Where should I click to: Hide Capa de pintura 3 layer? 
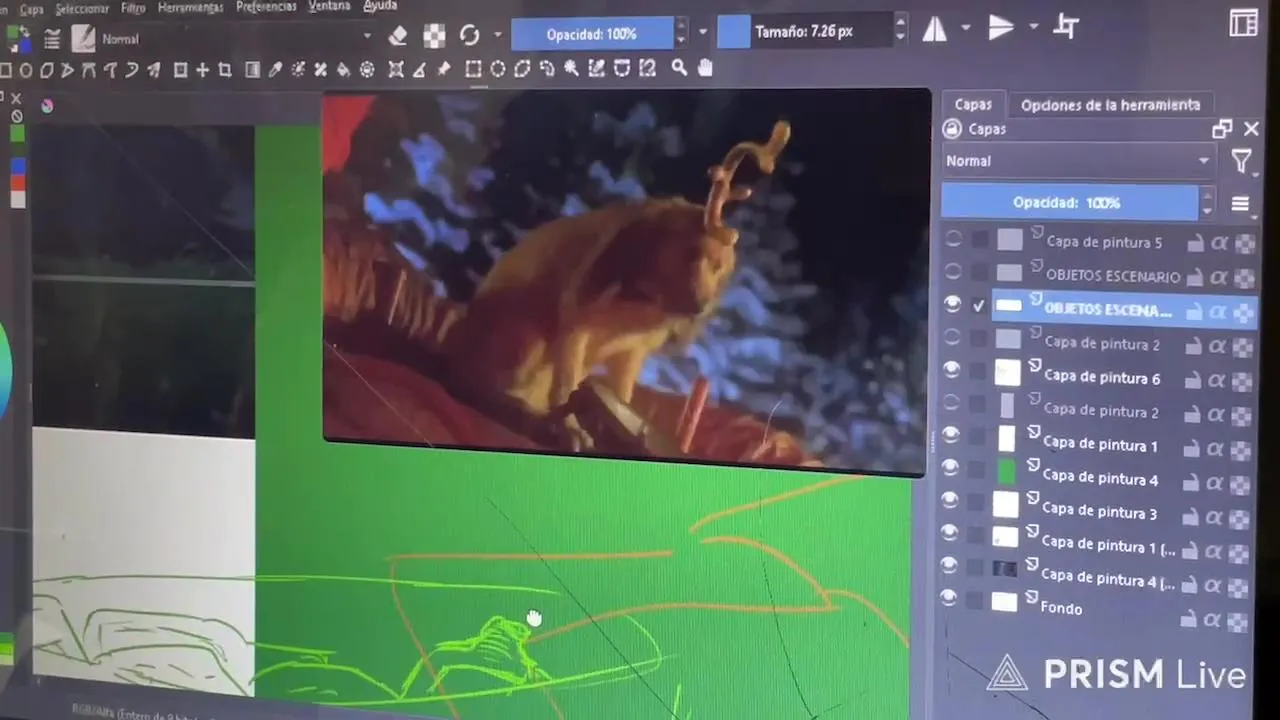[950, 500]
